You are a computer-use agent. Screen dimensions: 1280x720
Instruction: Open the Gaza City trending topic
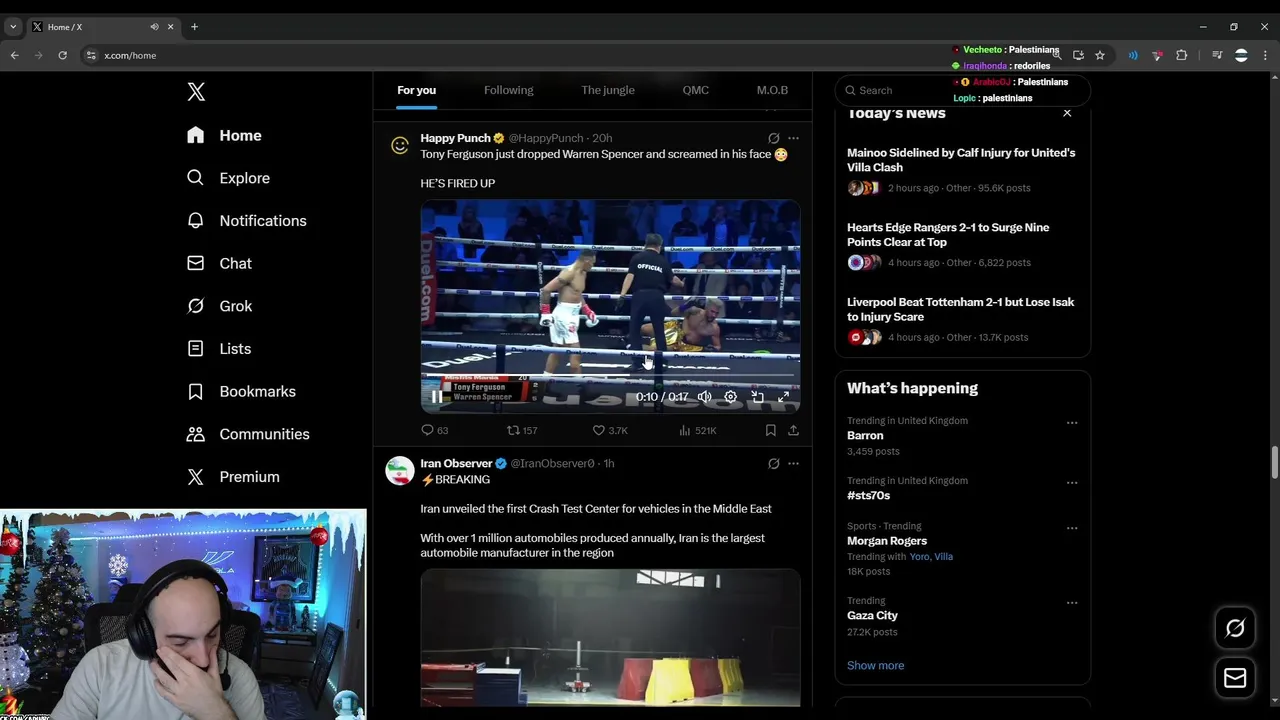tap(872, 616)
